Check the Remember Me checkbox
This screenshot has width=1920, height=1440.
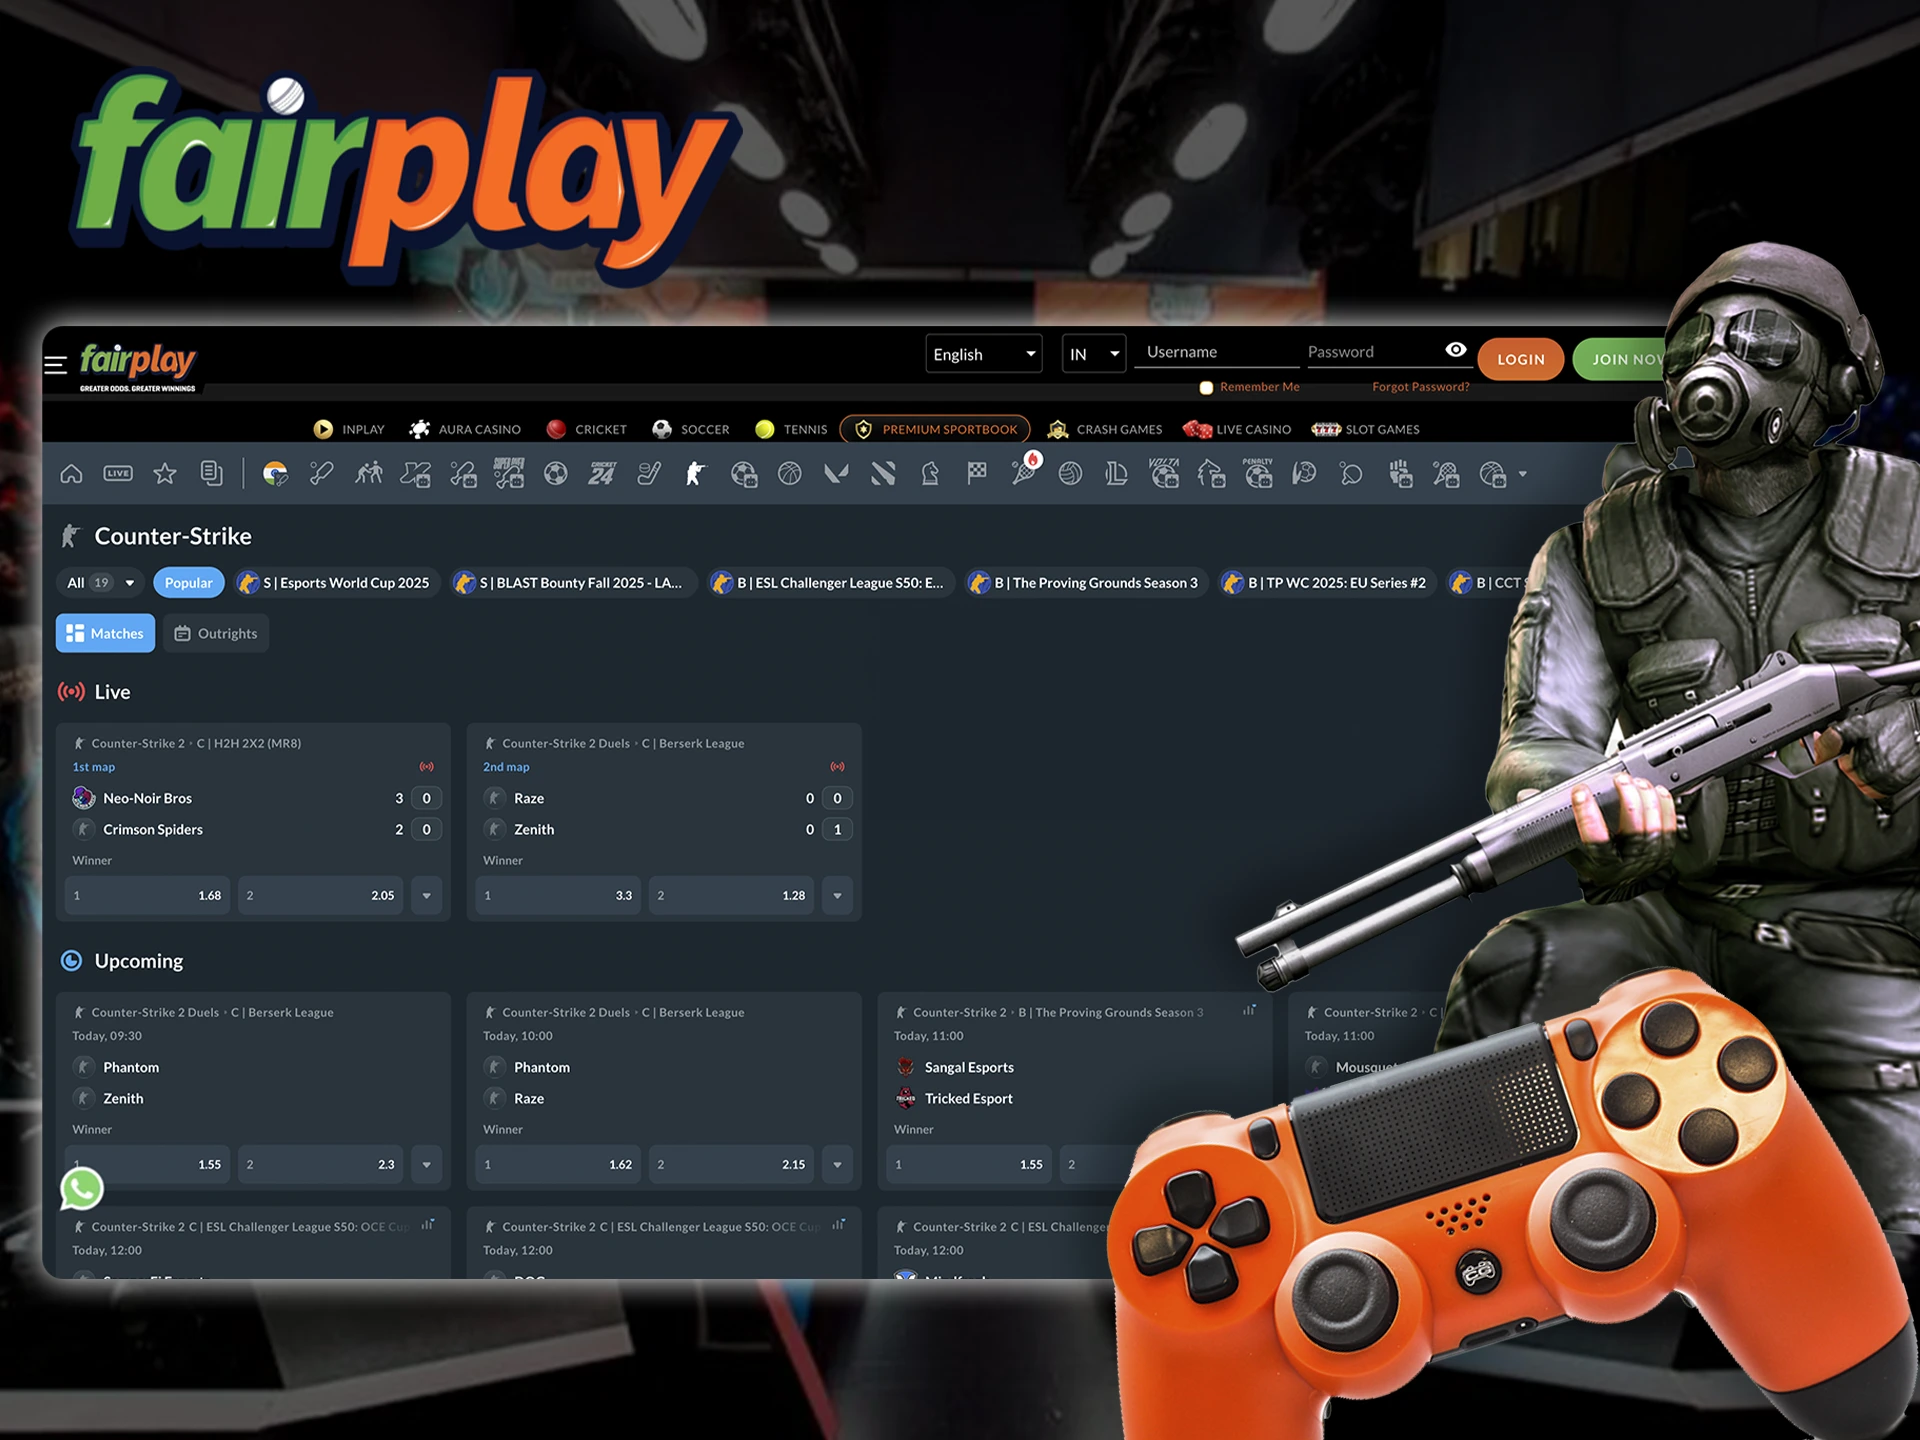coord(1206,387)
